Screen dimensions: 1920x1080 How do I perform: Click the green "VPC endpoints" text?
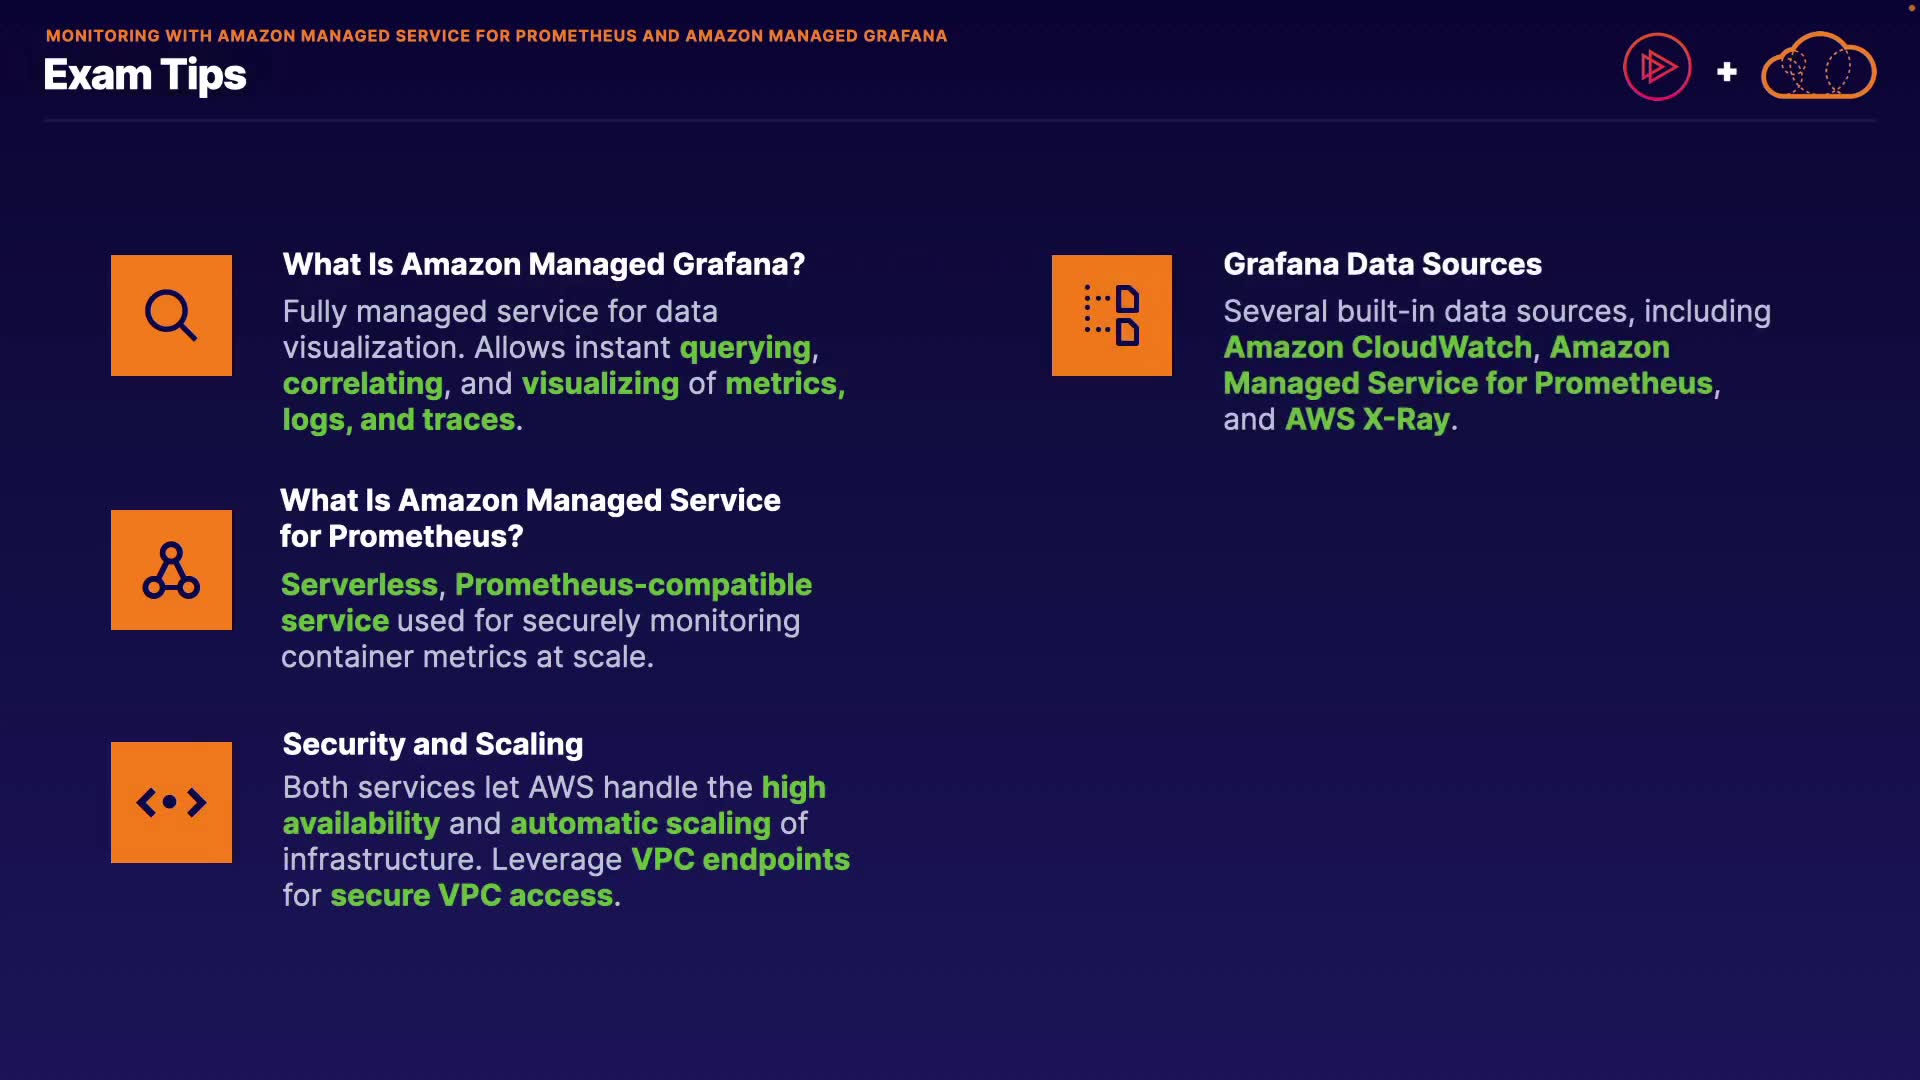click(740, 859)
